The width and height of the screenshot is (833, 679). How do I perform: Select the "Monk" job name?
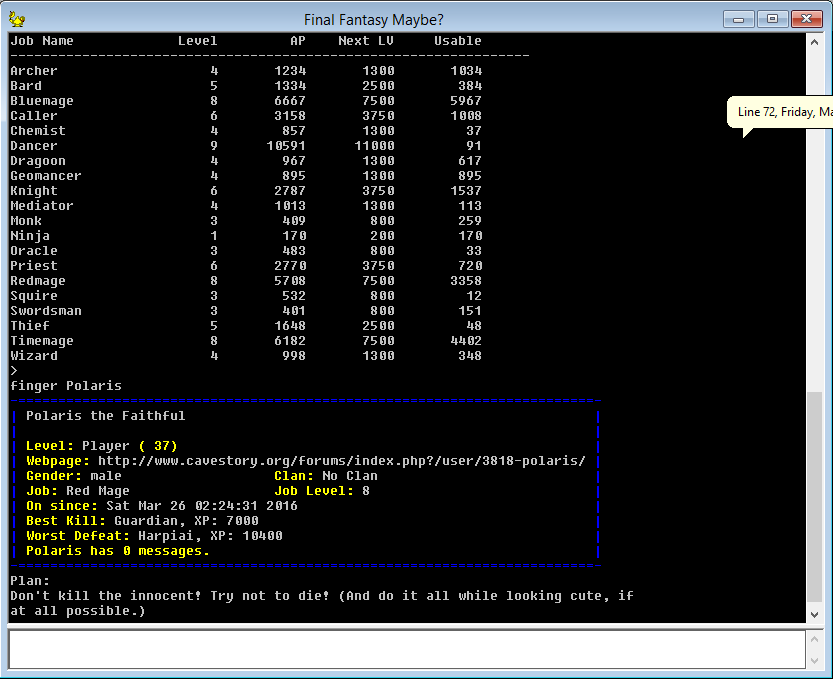(26, 220)
